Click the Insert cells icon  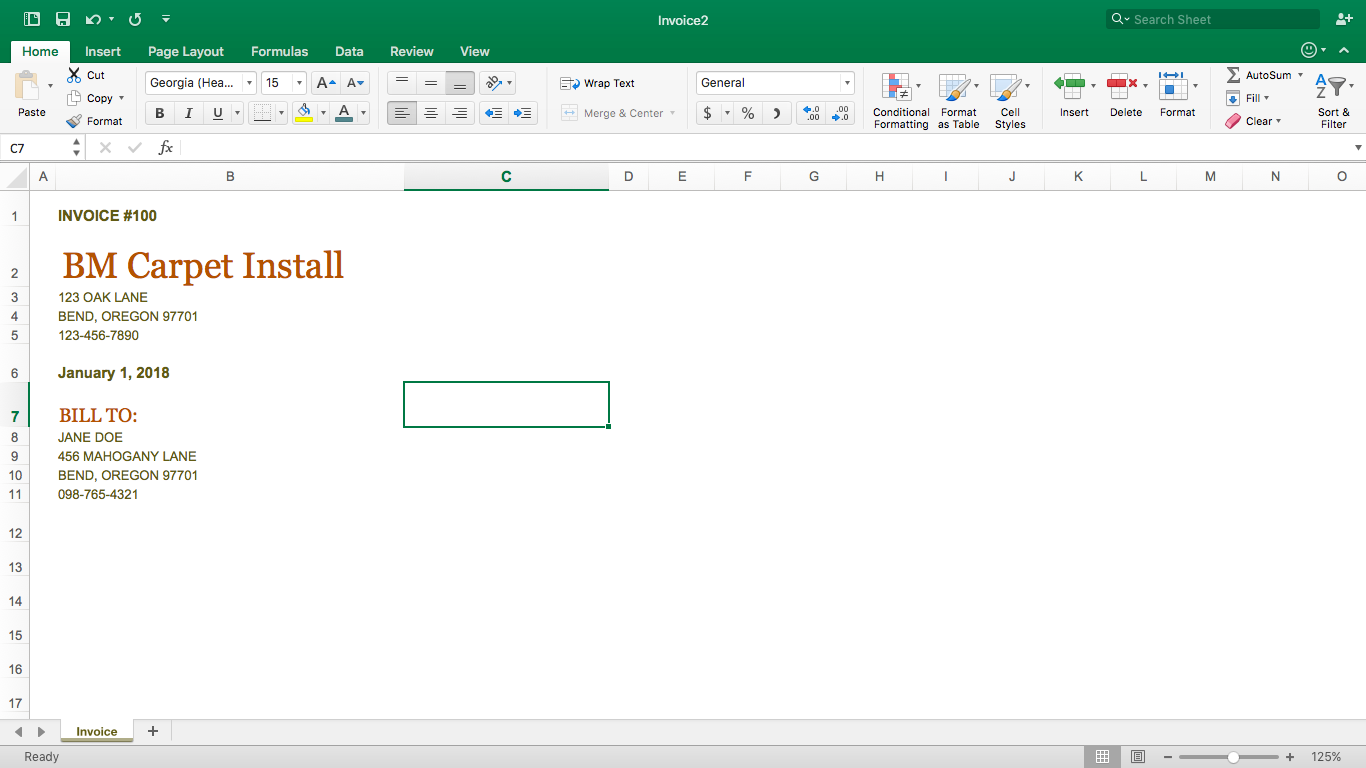(1070, 85)
